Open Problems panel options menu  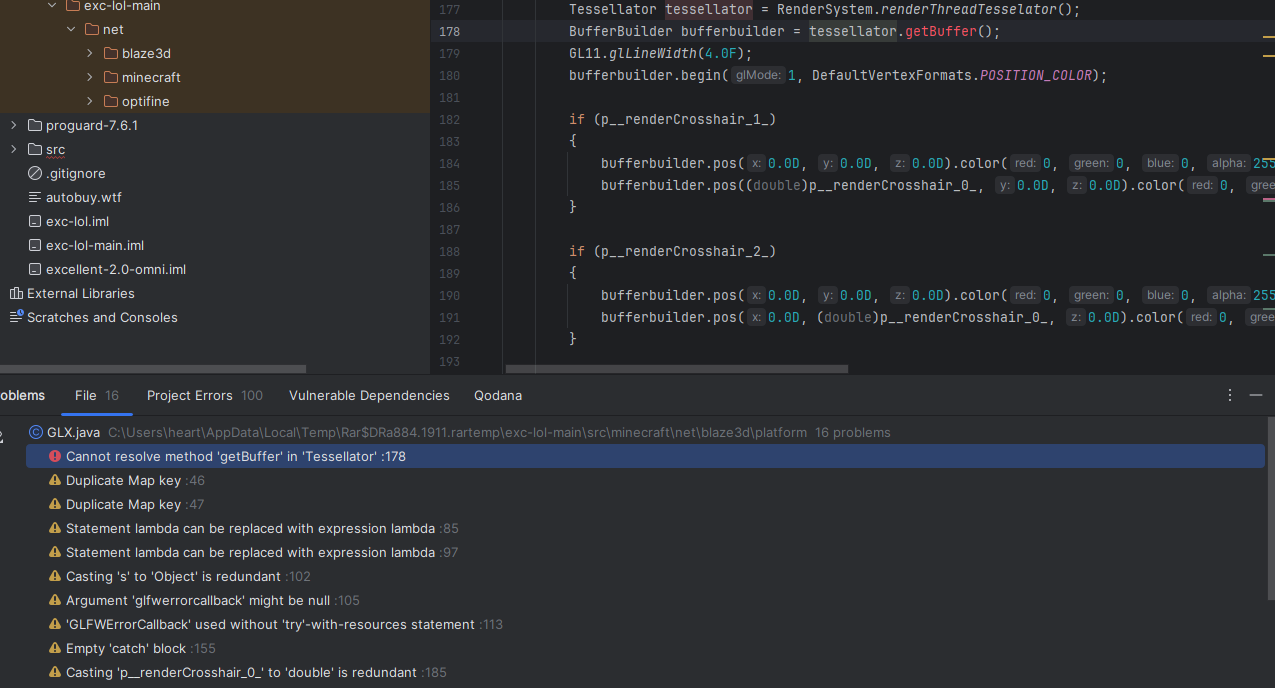[1230, 395]
